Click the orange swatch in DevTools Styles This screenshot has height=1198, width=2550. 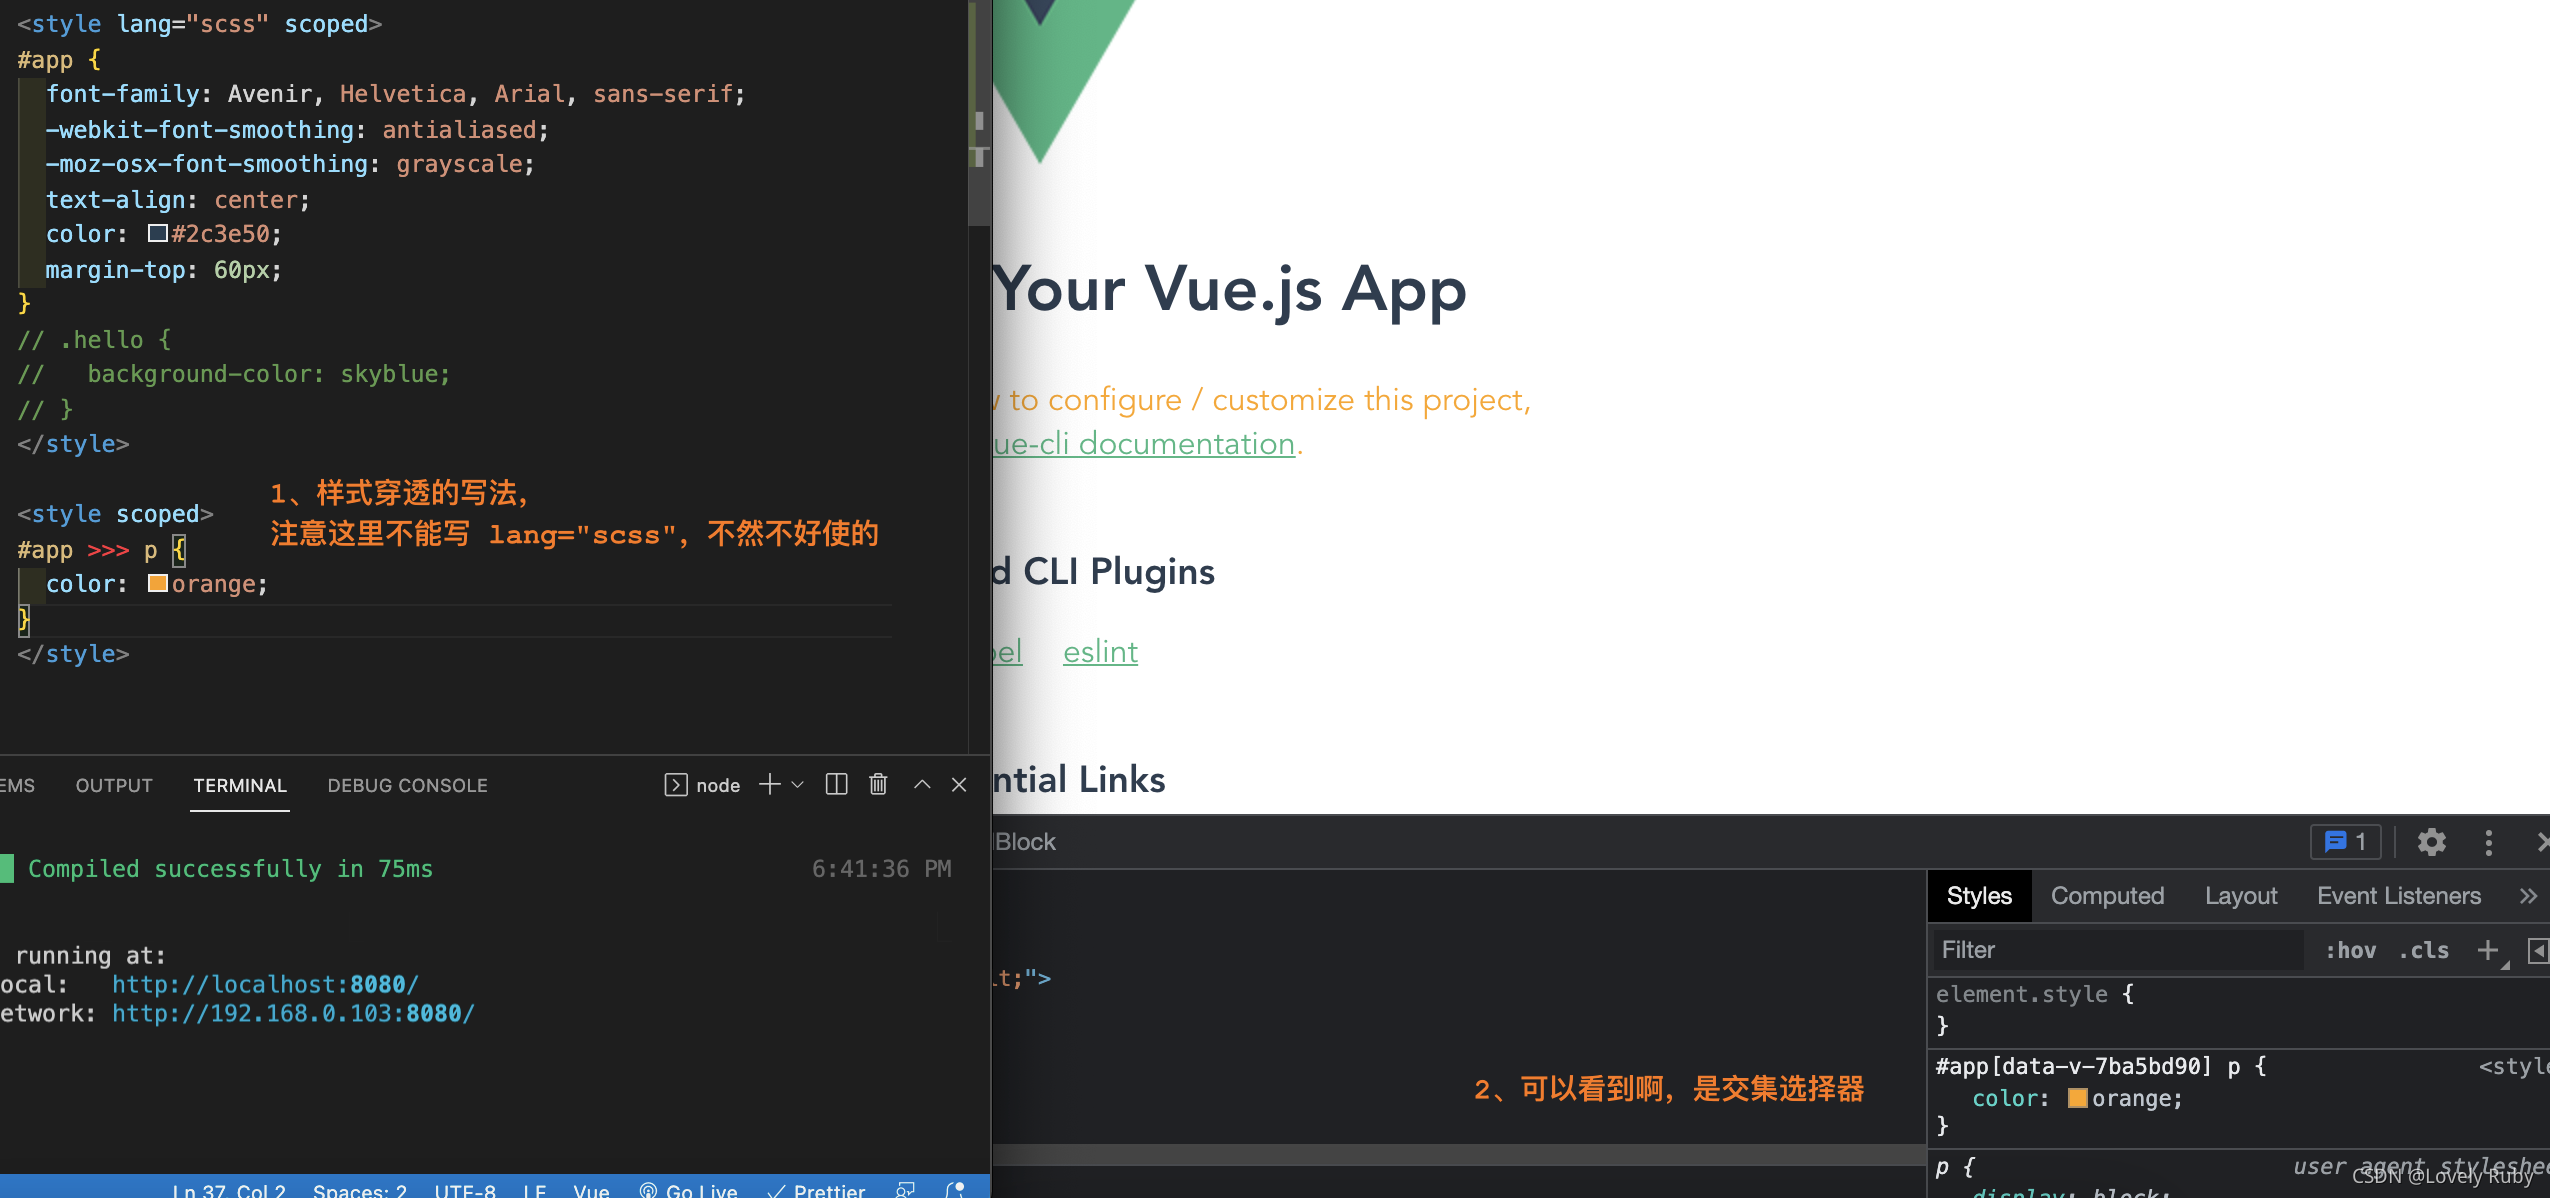[2077, 1098]
